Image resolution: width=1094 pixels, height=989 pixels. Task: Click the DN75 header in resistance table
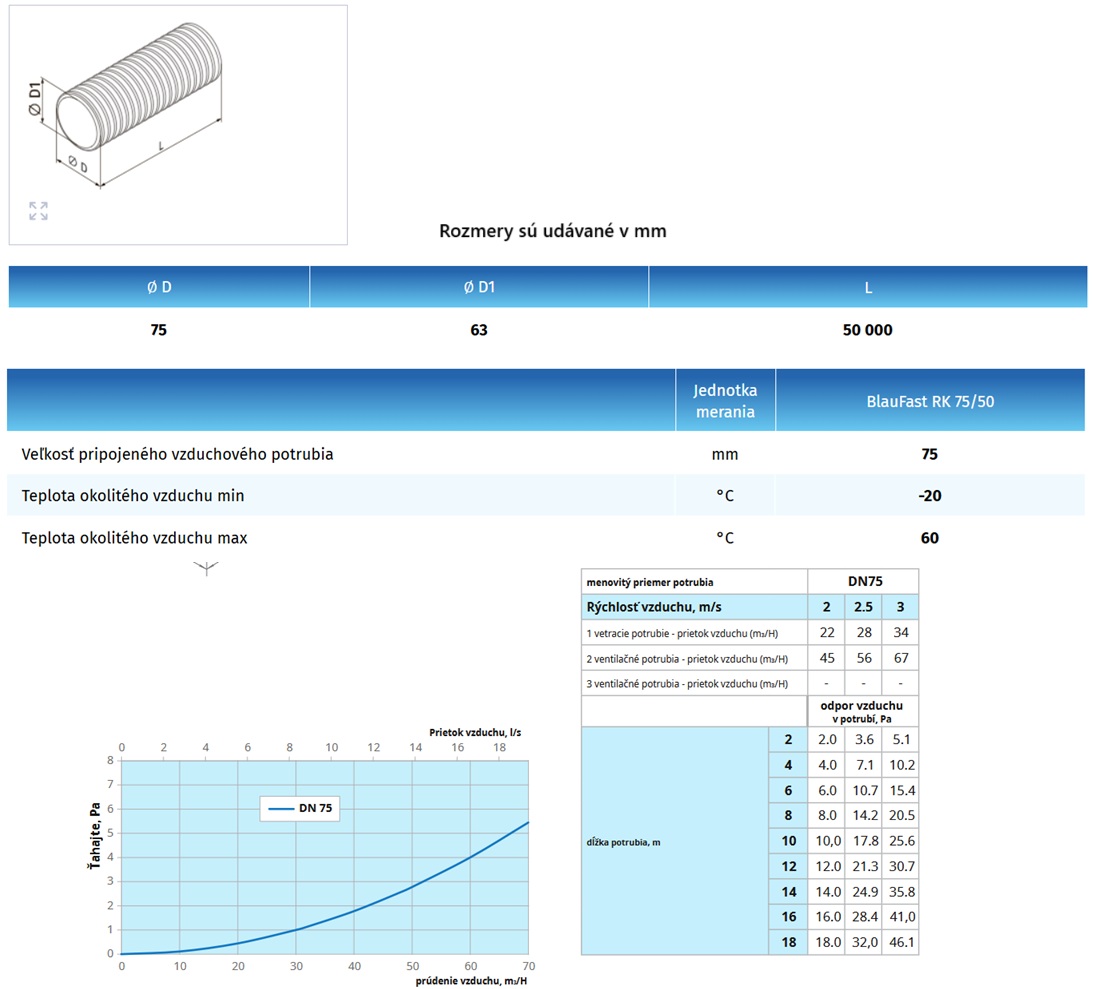862,581
